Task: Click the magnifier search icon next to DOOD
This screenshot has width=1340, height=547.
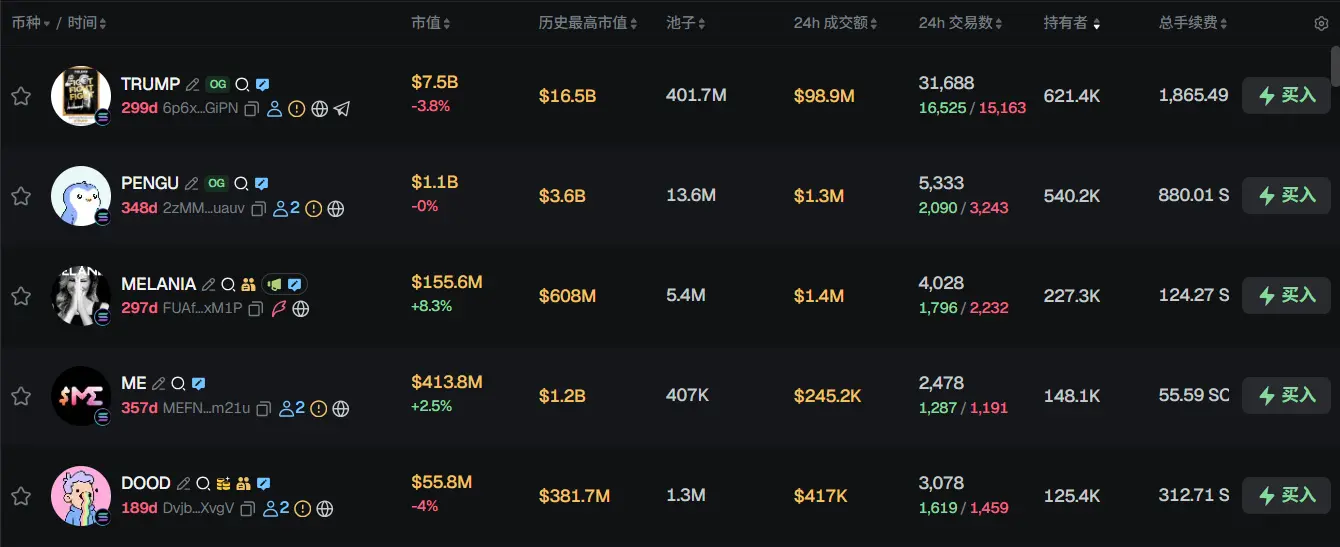Action: tap(203, 484)
